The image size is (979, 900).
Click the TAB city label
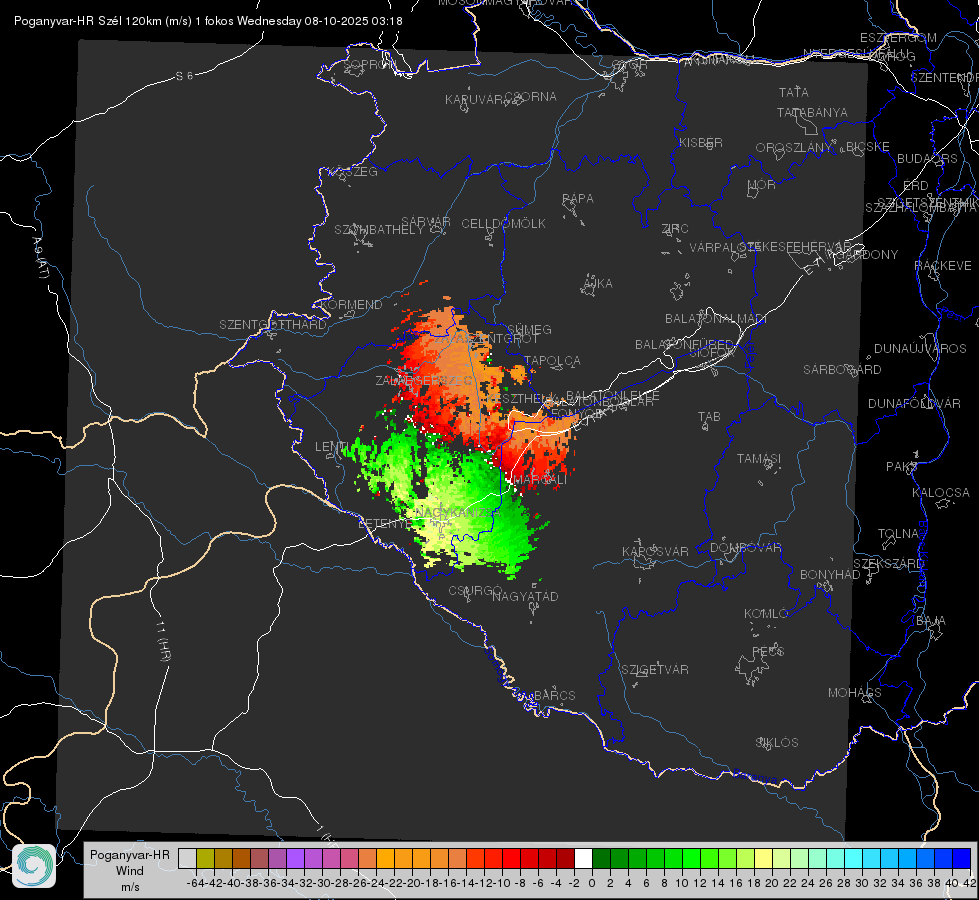pyautogui.click(x=709, y=417)
